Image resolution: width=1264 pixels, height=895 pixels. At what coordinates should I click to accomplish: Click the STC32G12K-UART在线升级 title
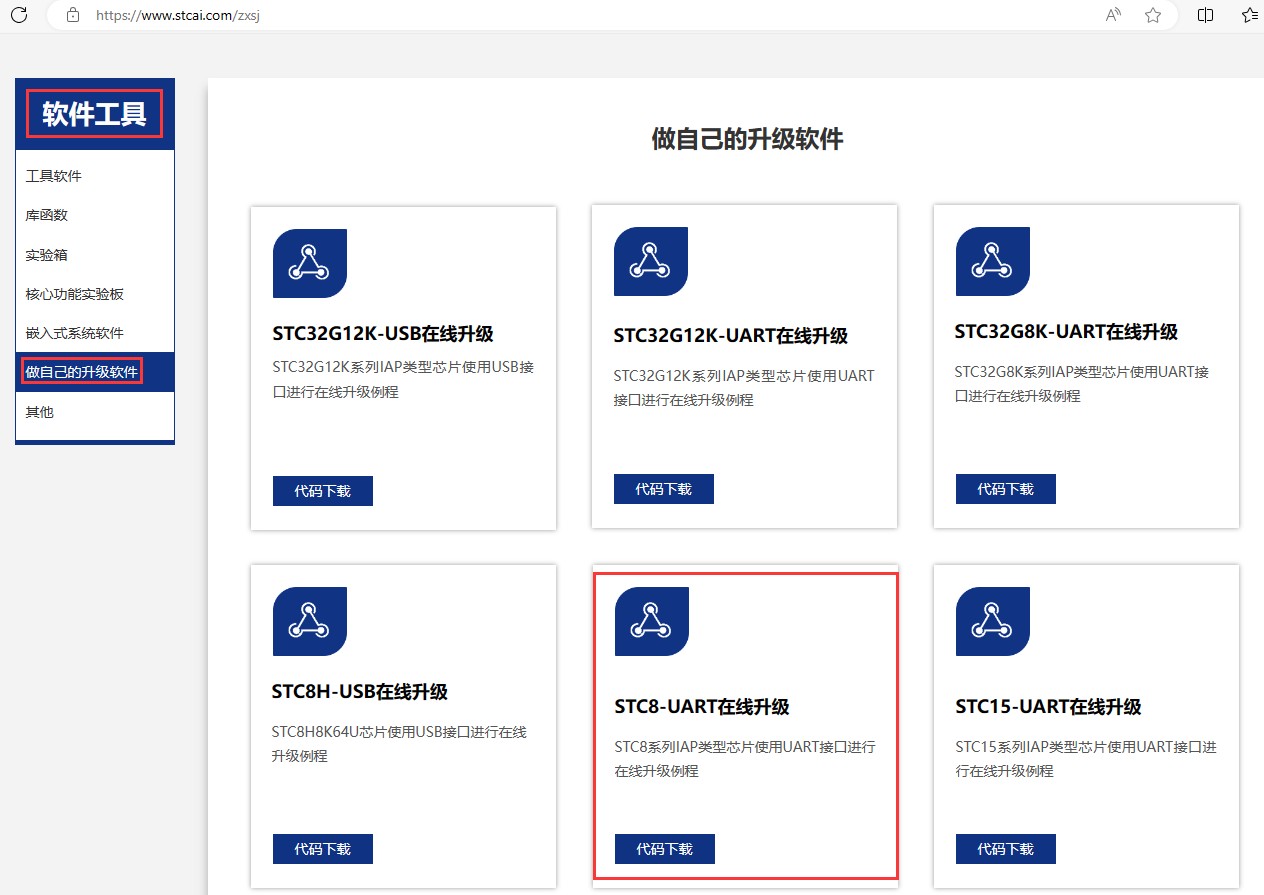click(x=731, y=336)
